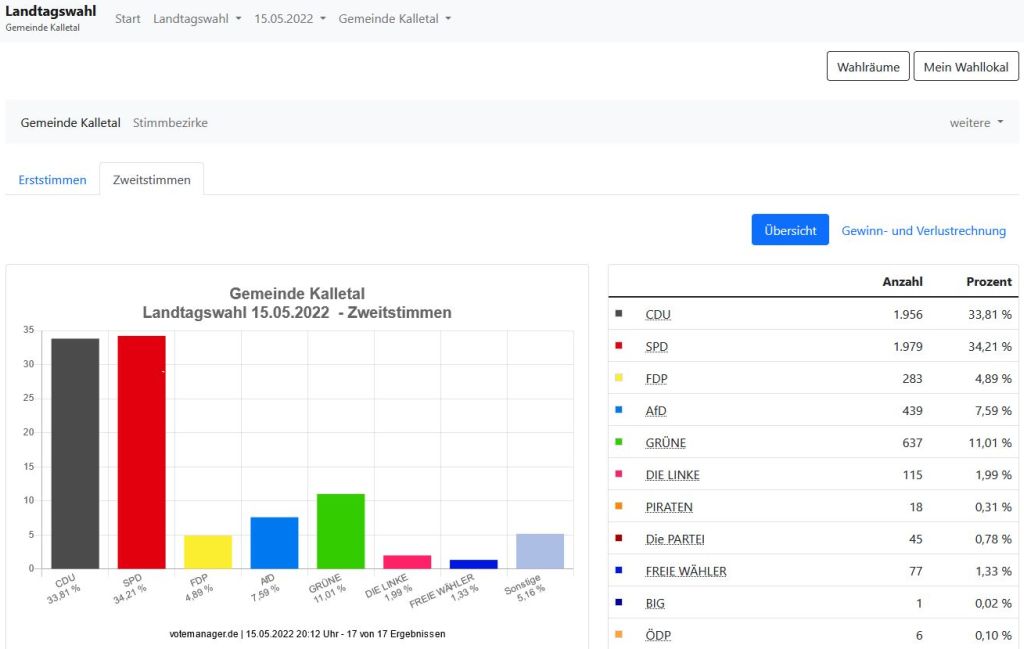Click the gray CDU bar in the chart
The width and height of the screenshot is (1024, 649).
coord(75,453)
